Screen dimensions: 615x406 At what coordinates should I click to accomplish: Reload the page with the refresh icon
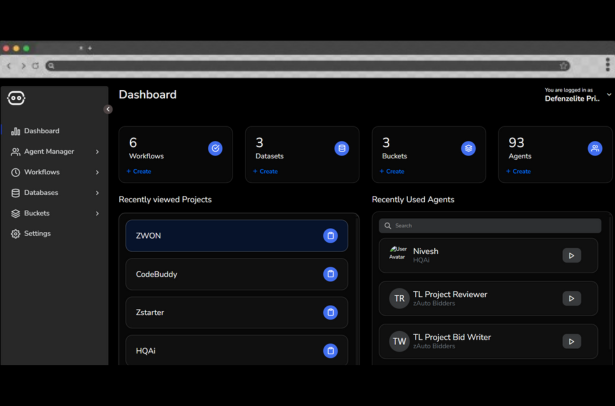pos(35,66)
